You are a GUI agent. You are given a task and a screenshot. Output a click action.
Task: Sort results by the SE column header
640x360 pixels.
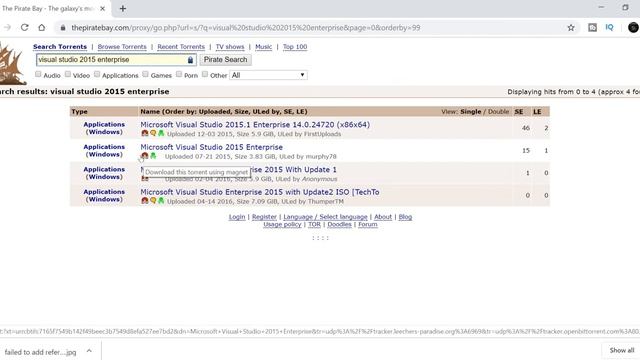click(x=518, y=111)
